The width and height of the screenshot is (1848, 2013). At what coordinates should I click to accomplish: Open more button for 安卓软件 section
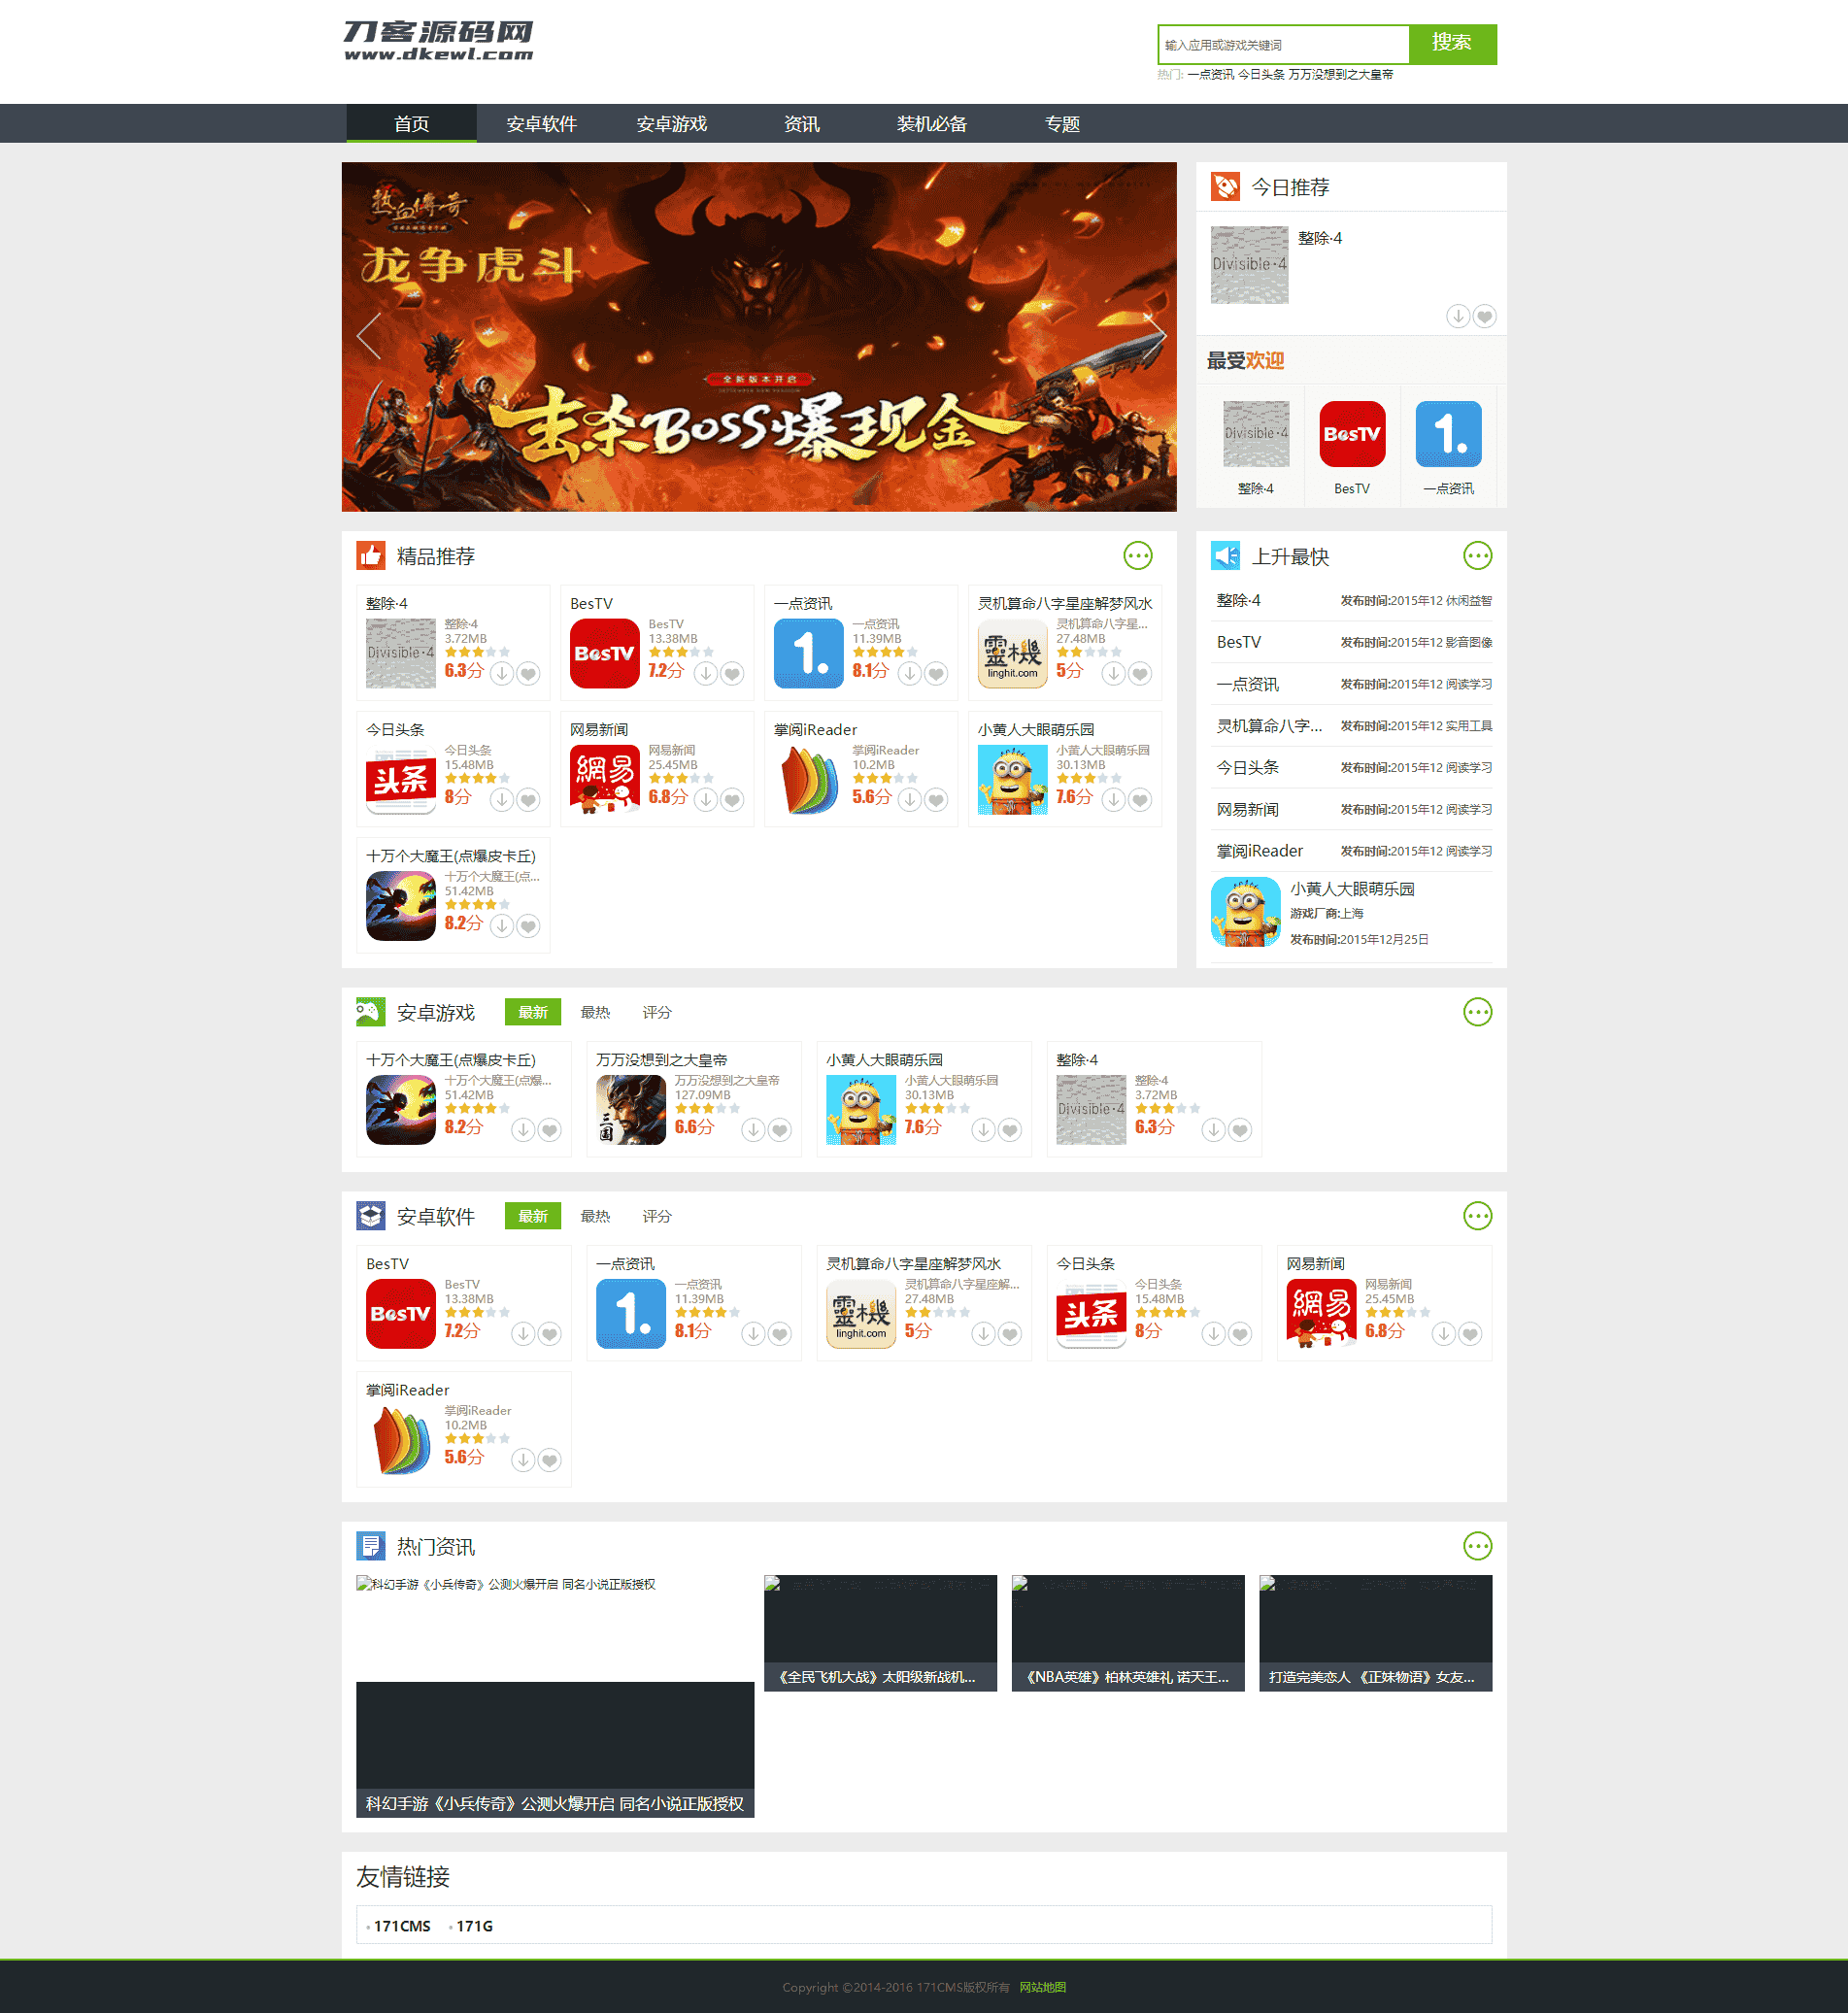[1478, 1216]
